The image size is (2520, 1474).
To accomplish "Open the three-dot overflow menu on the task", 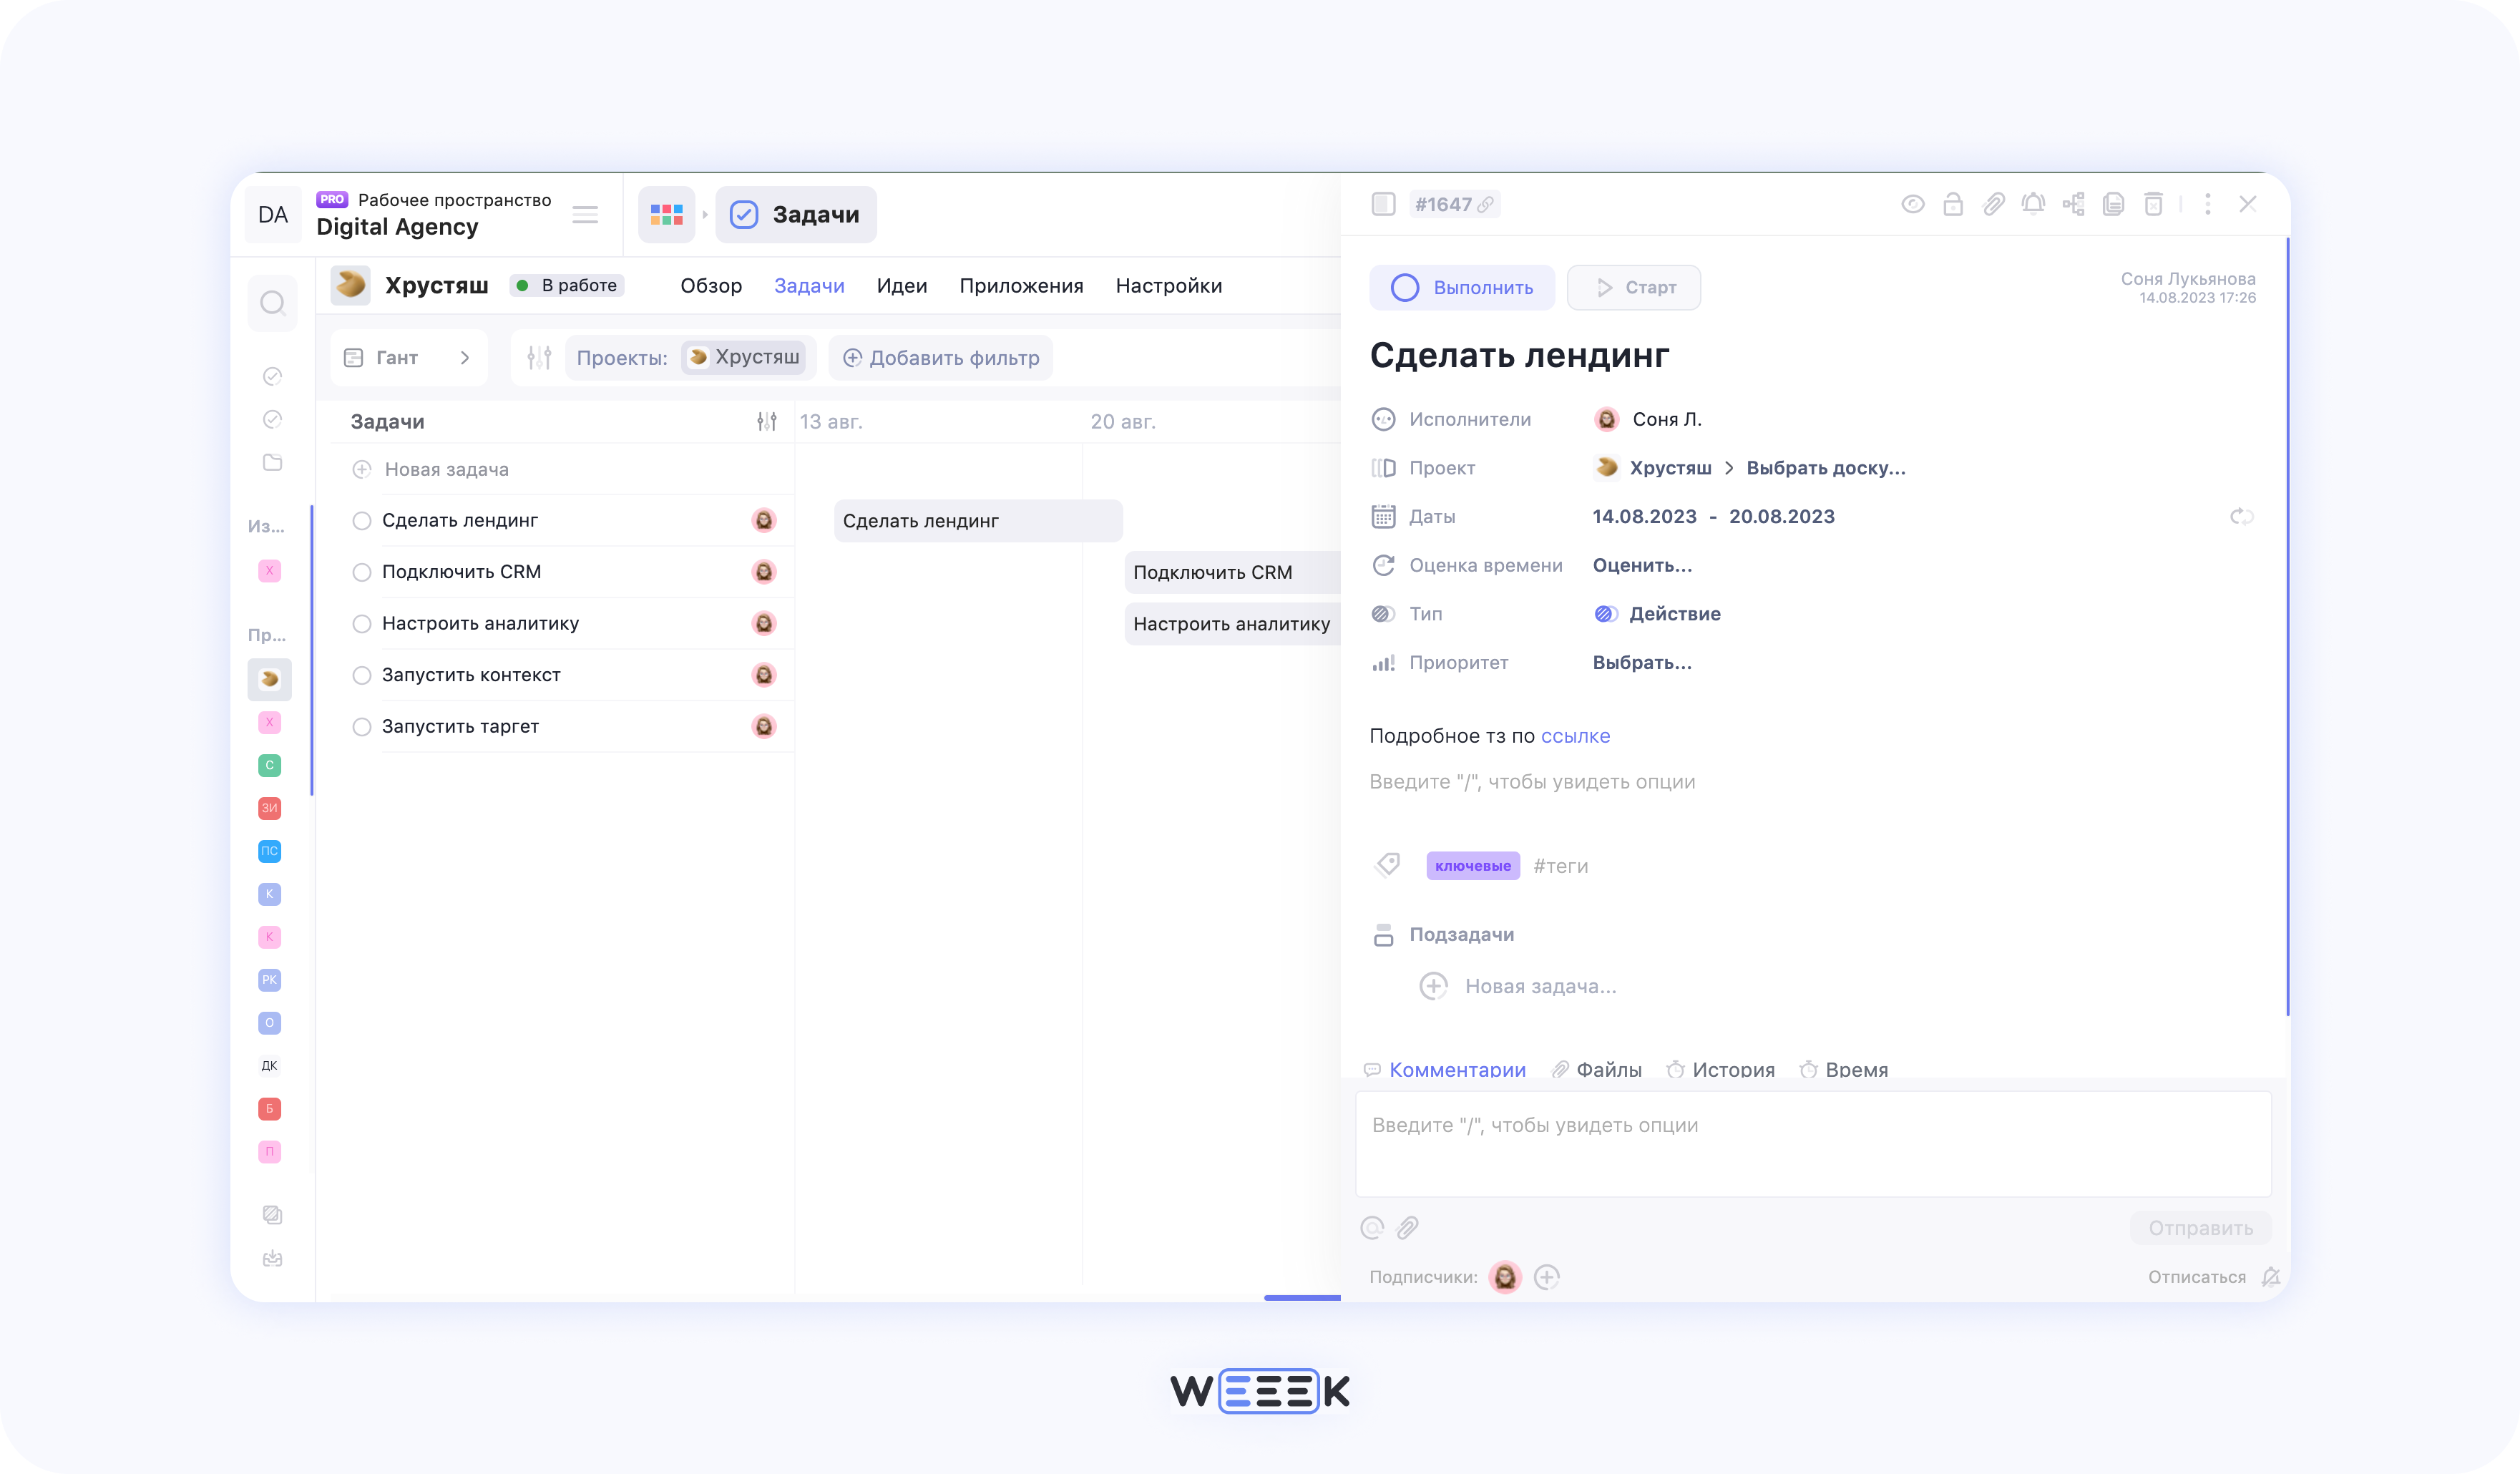I will (2208, 204).
